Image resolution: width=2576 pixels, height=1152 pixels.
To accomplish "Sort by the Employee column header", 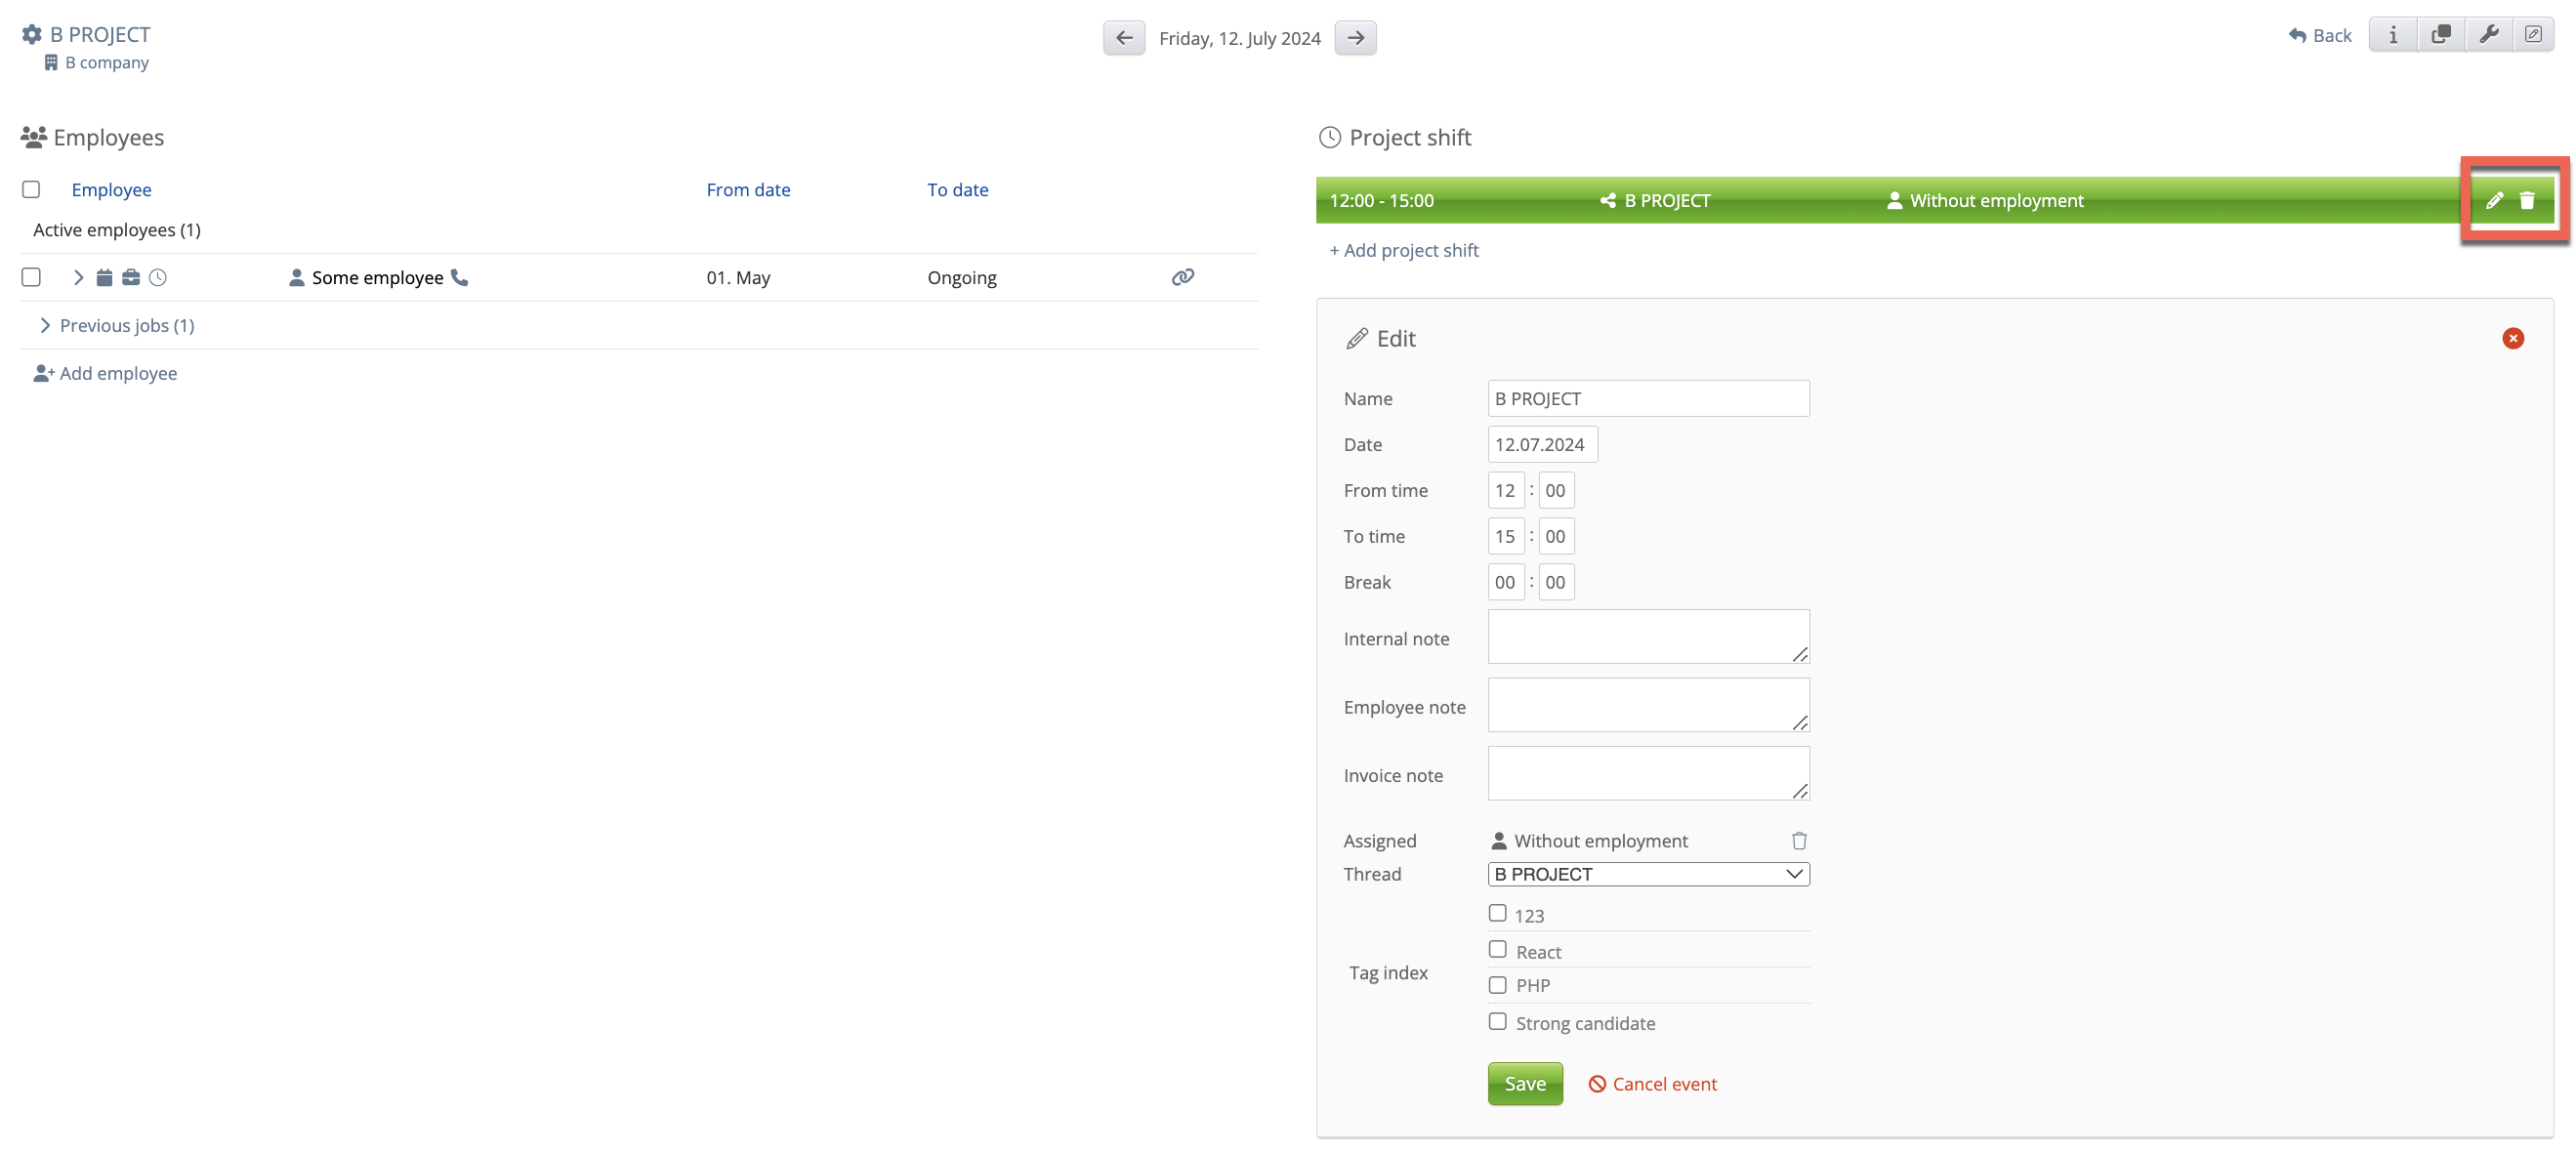I will pyautogui.click(x=111, y=189).
